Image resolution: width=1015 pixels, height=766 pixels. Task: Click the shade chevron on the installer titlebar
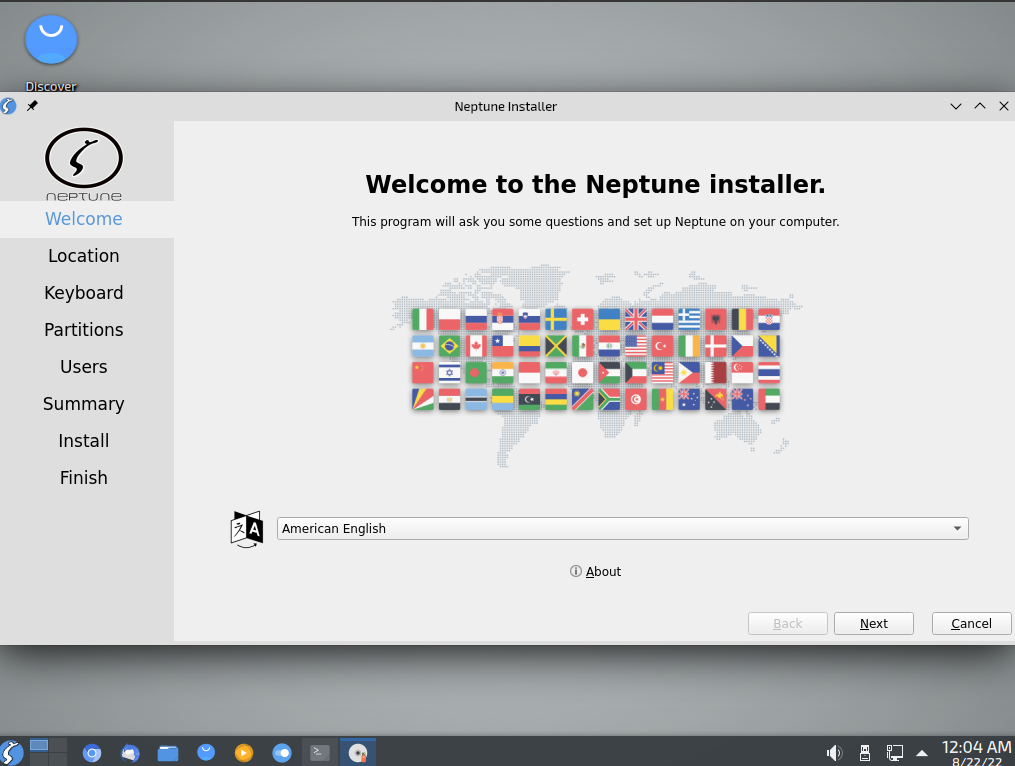(955, 106)
